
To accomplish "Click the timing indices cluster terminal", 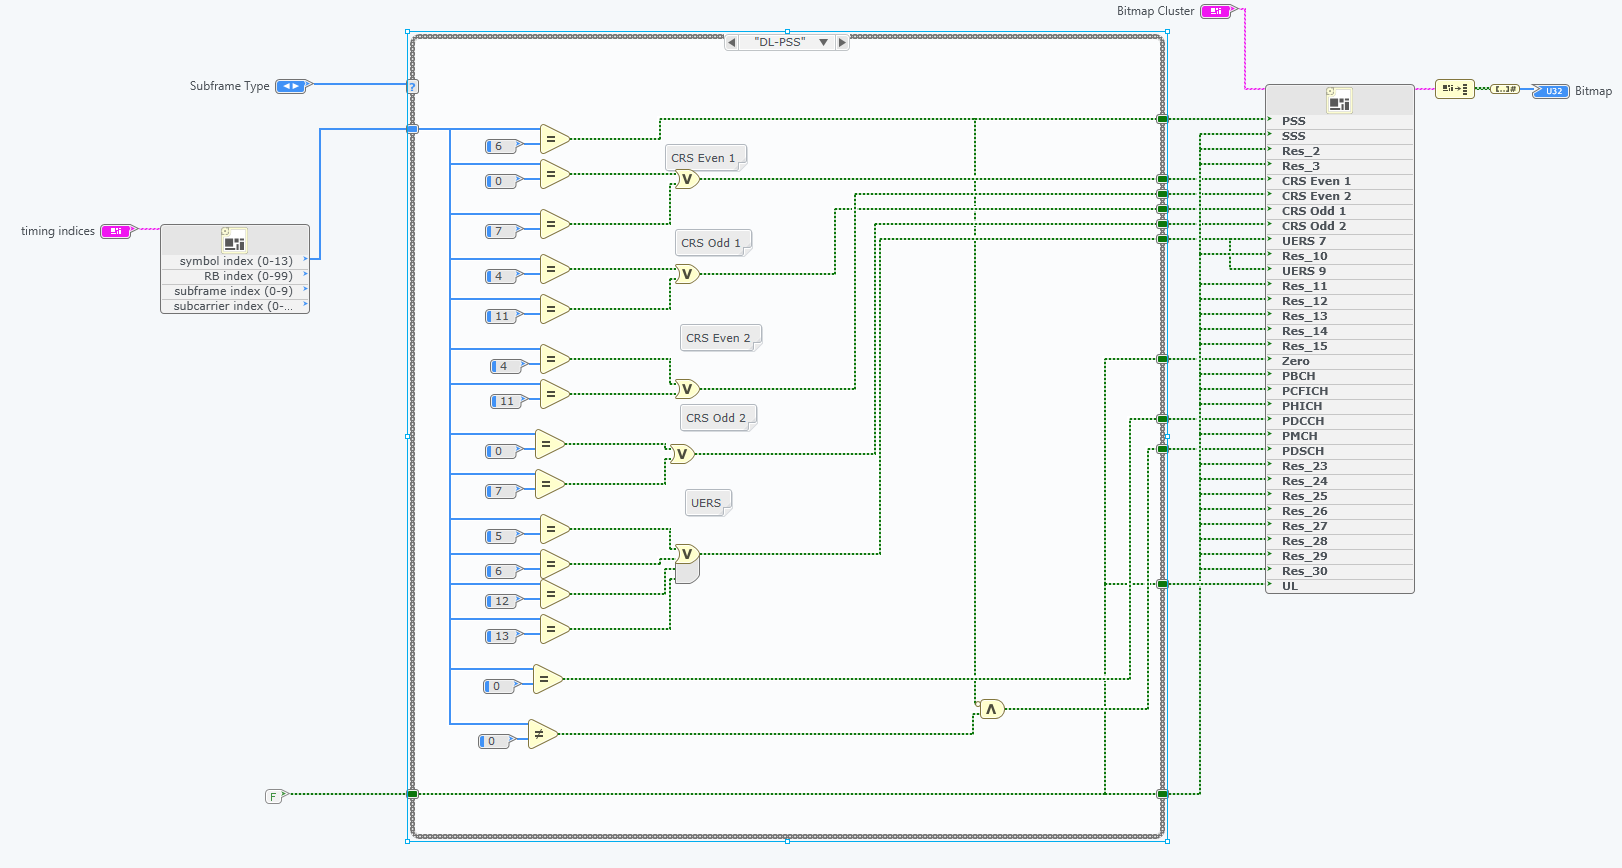I will click(x=116, y=231).
